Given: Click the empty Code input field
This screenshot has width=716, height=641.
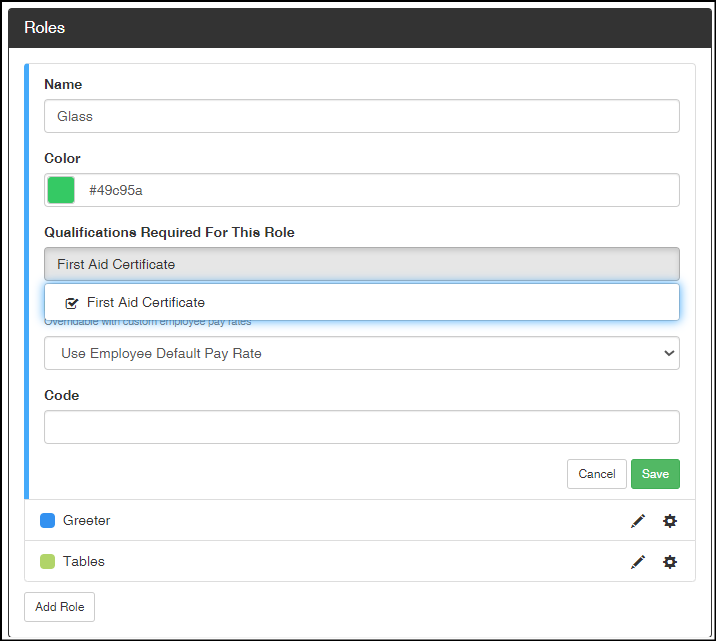Looking at the screenshot, I should pos(362,427).
